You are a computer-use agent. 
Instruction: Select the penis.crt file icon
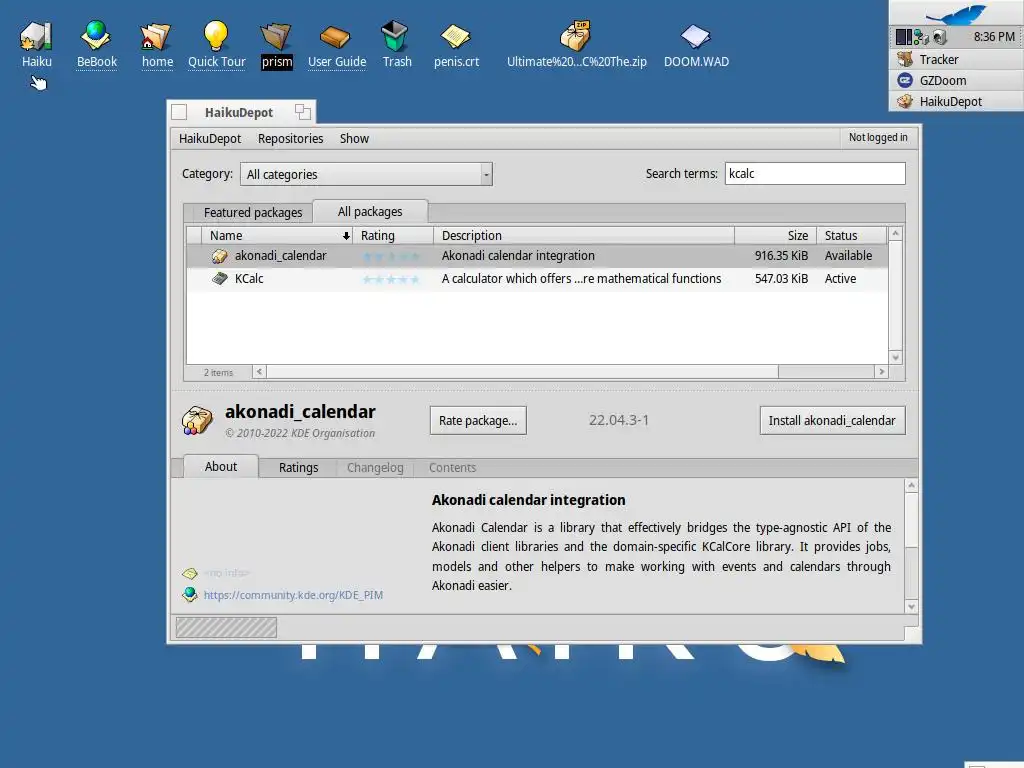tap(456, 37)
